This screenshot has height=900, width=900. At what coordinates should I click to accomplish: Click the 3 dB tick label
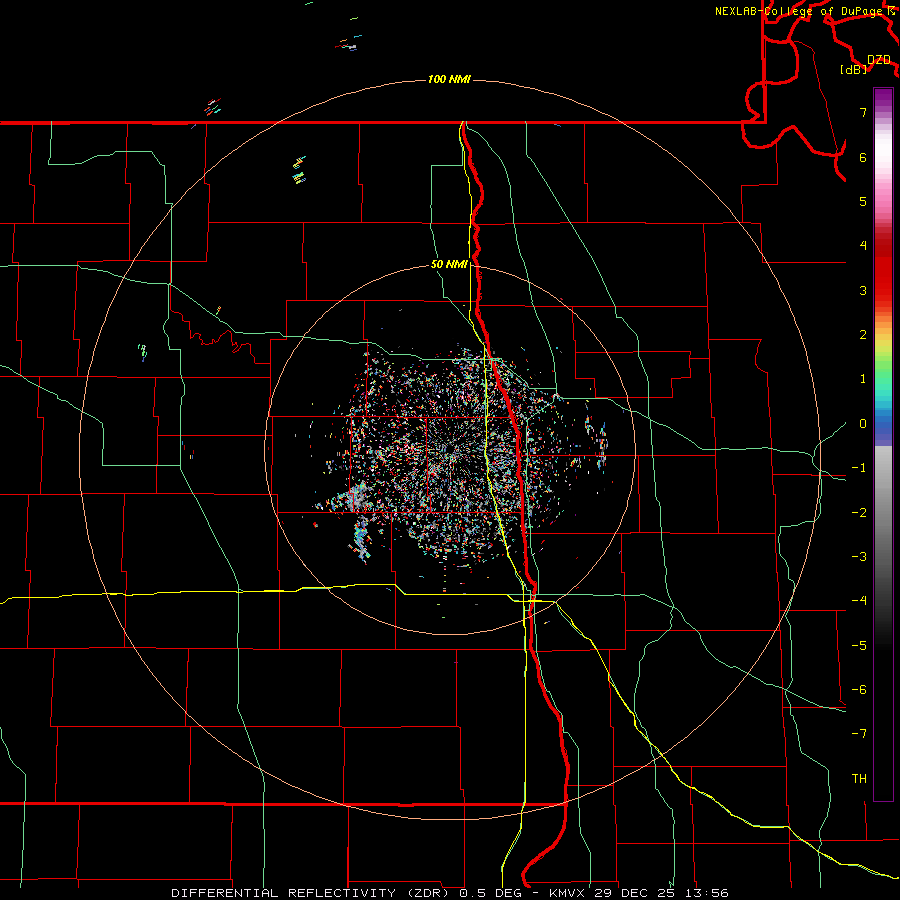tap(863, 290)
